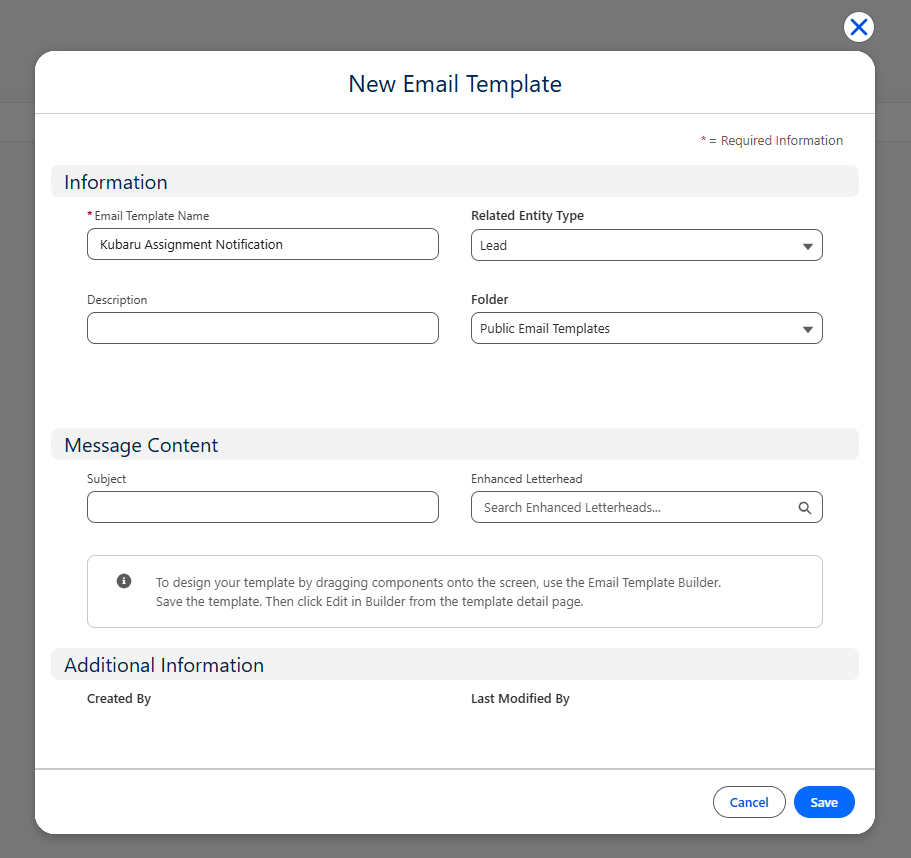Viewport: 911px width, 858px height.
Task: Click the Information section header
Action: (116, 182)
